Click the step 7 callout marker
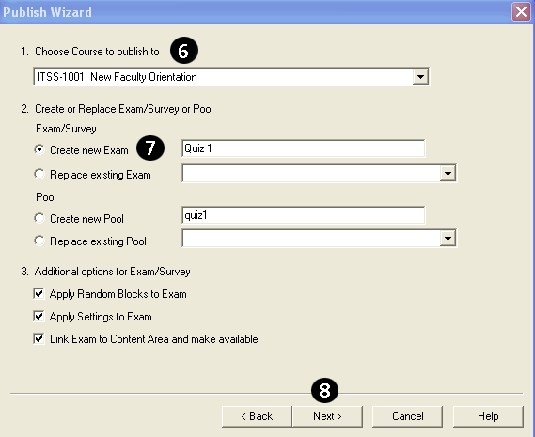This screenshot has height=437, width=535. click(150, 148)
